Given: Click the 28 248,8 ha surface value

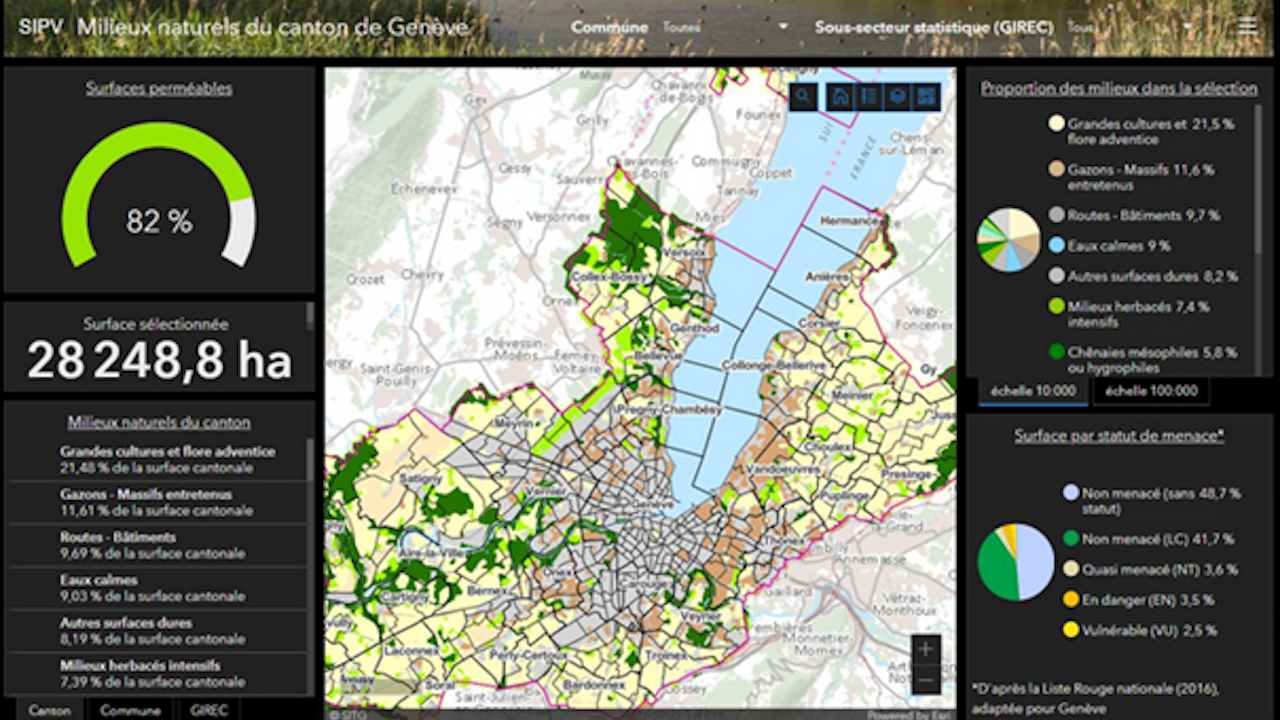Looking at the screenshot, I should [159, 360].
